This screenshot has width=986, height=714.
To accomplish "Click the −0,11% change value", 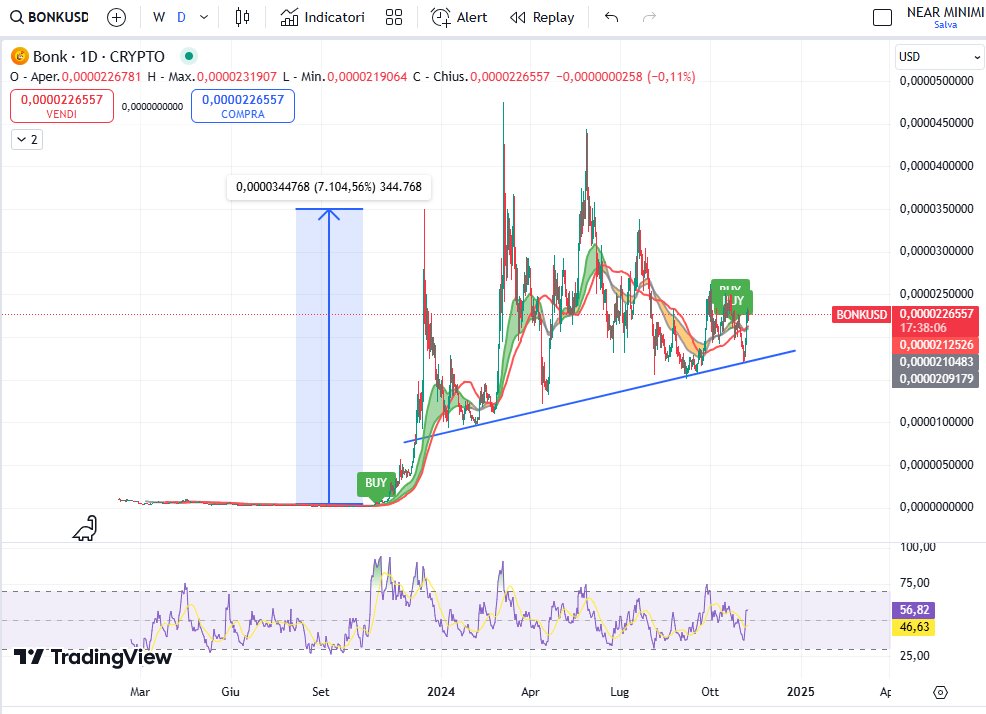I will coord(672,77).
